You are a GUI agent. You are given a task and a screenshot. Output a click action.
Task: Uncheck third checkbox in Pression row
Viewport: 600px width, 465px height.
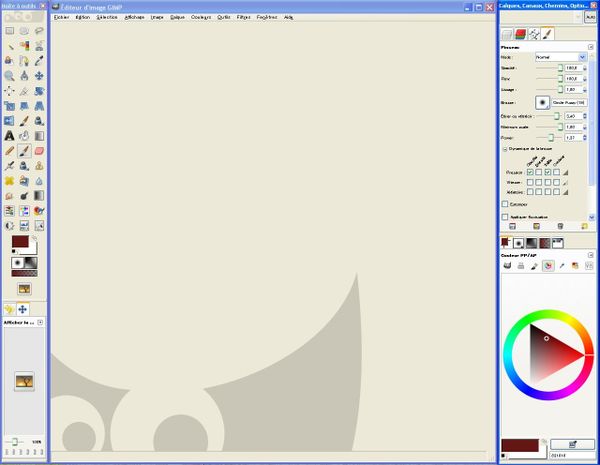[548, 172]
